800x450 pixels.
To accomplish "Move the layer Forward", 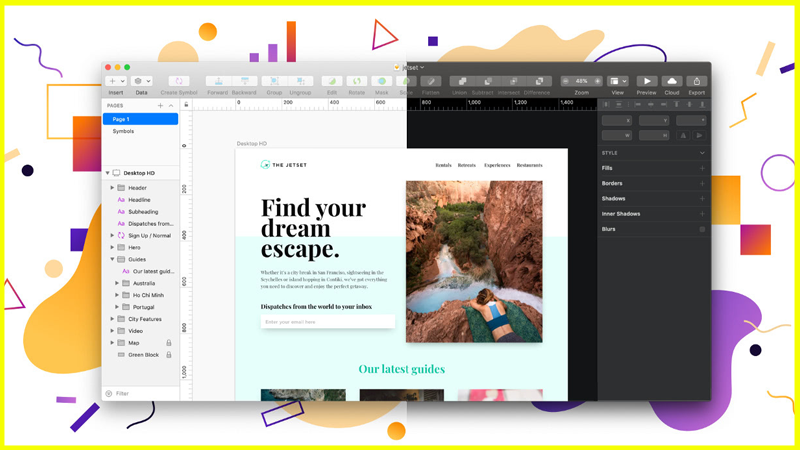I will coord(218,81).
